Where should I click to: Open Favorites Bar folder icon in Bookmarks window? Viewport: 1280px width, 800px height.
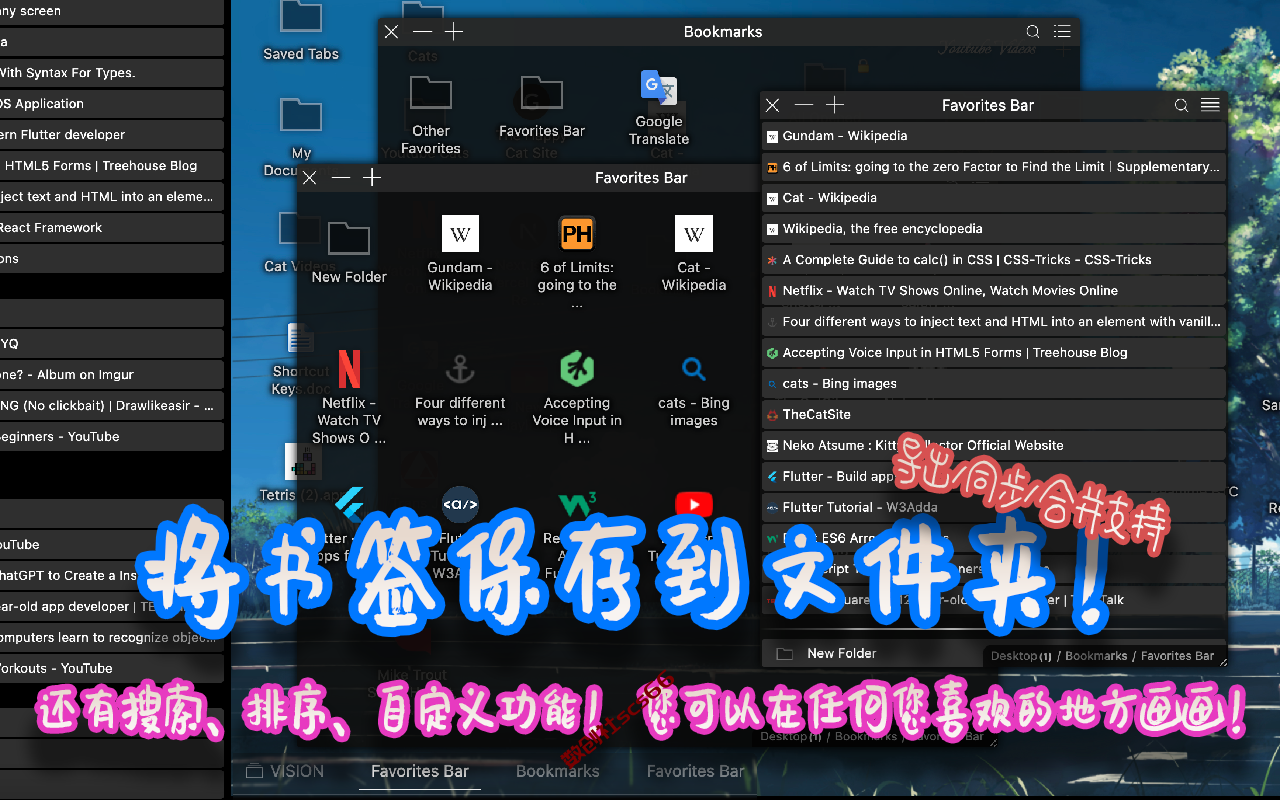(542, 93)
